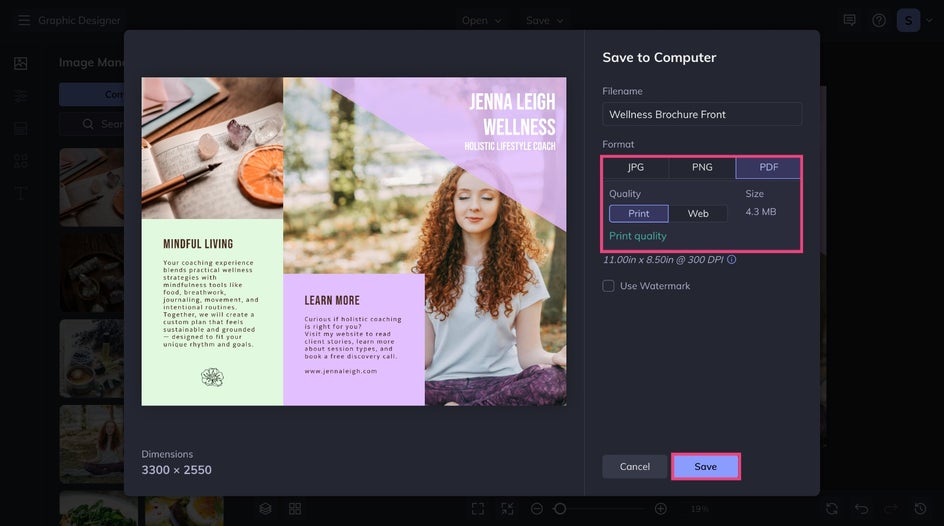Select the PDF format tab
This screenshot has width=944, height=526.
[x=768, y=167]
